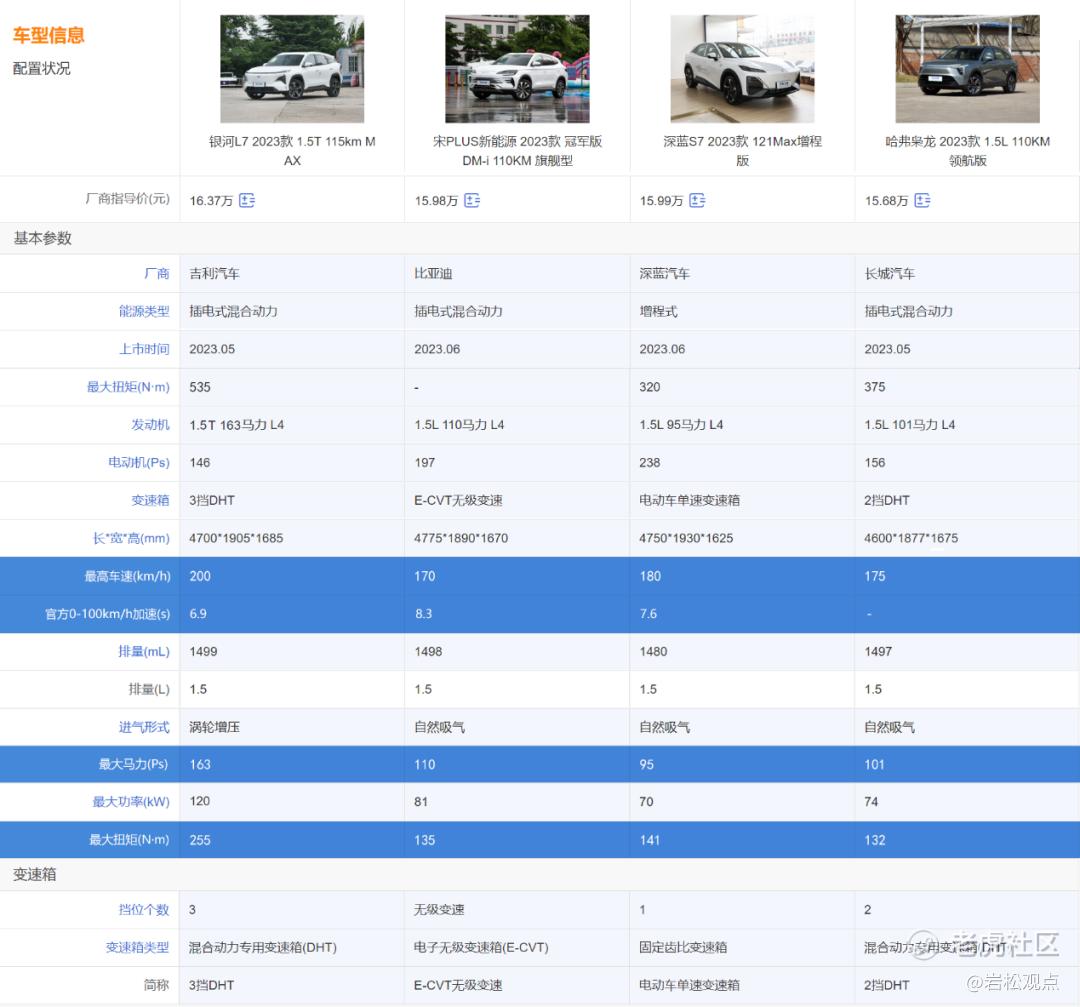Click the 120 max power value
The height and width of the screenshot is (1007, 1080).
coord(200,802)
